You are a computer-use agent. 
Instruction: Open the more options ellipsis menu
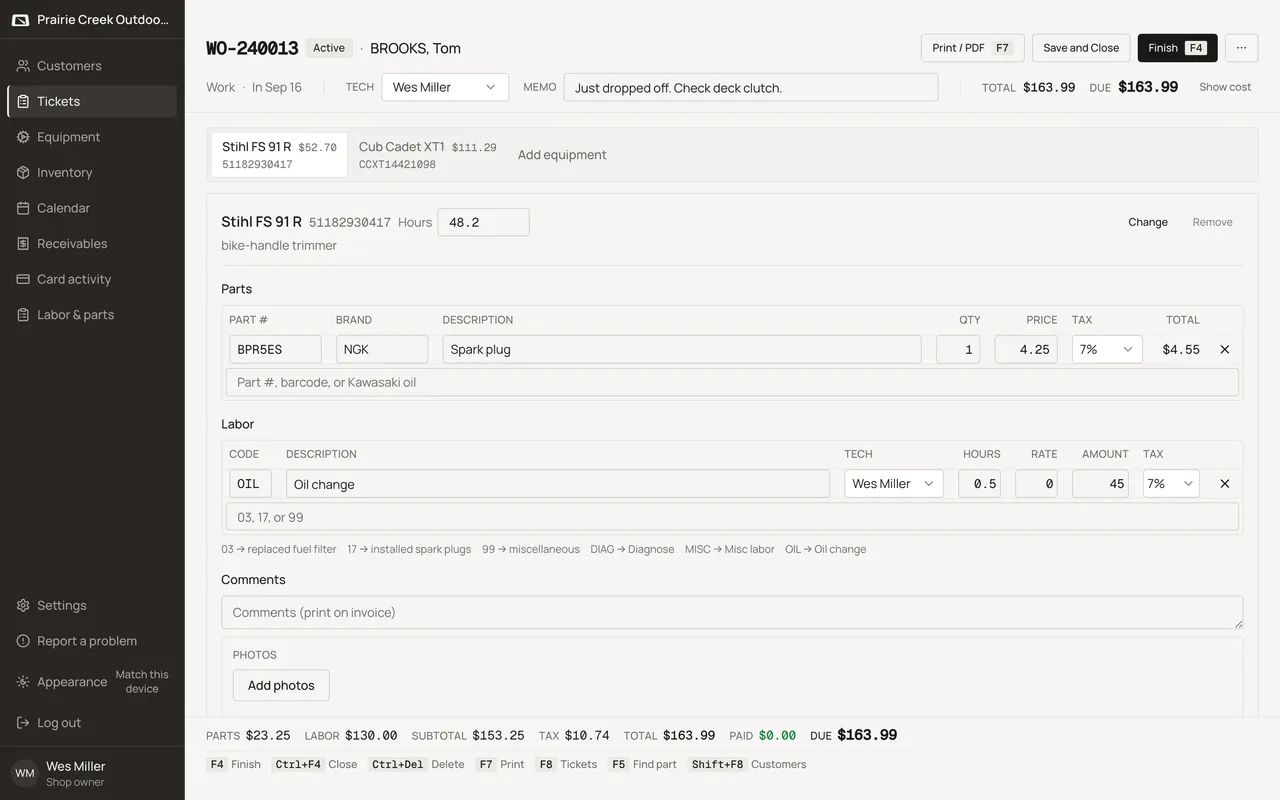pyautogui.click(x=1241, y=48)
